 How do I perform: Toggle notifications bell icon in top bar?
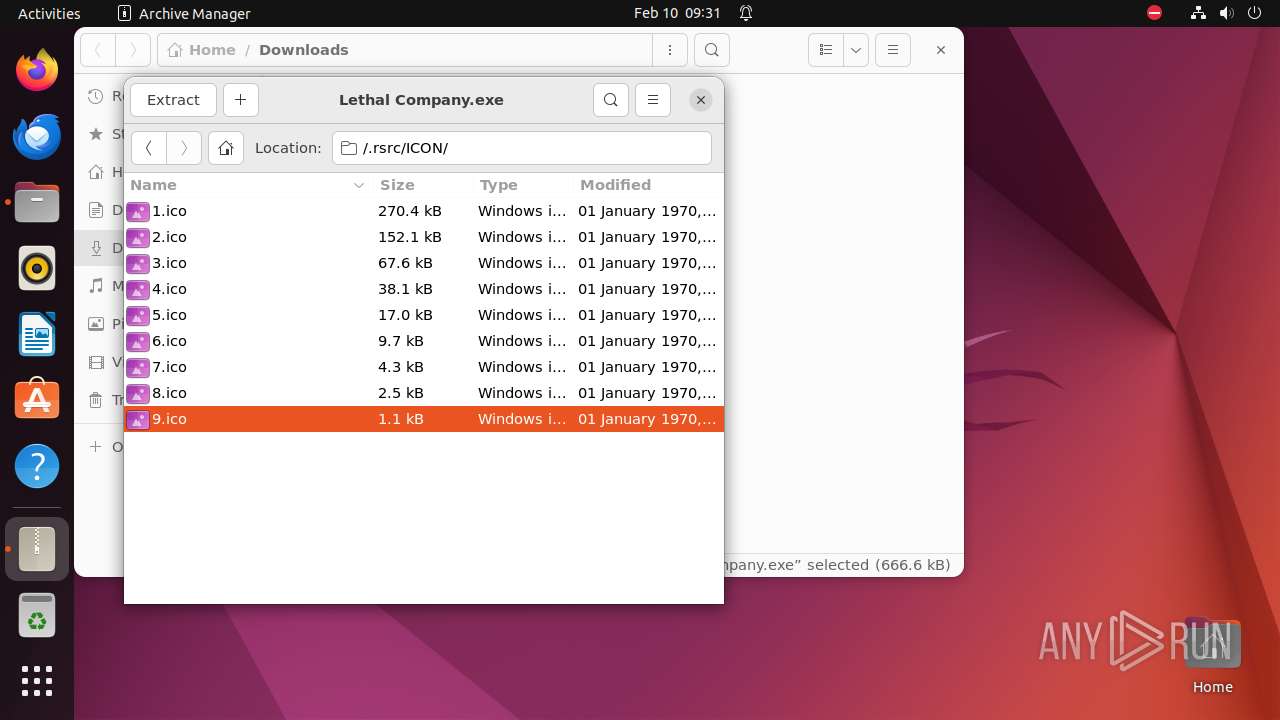tap(746, 13)
